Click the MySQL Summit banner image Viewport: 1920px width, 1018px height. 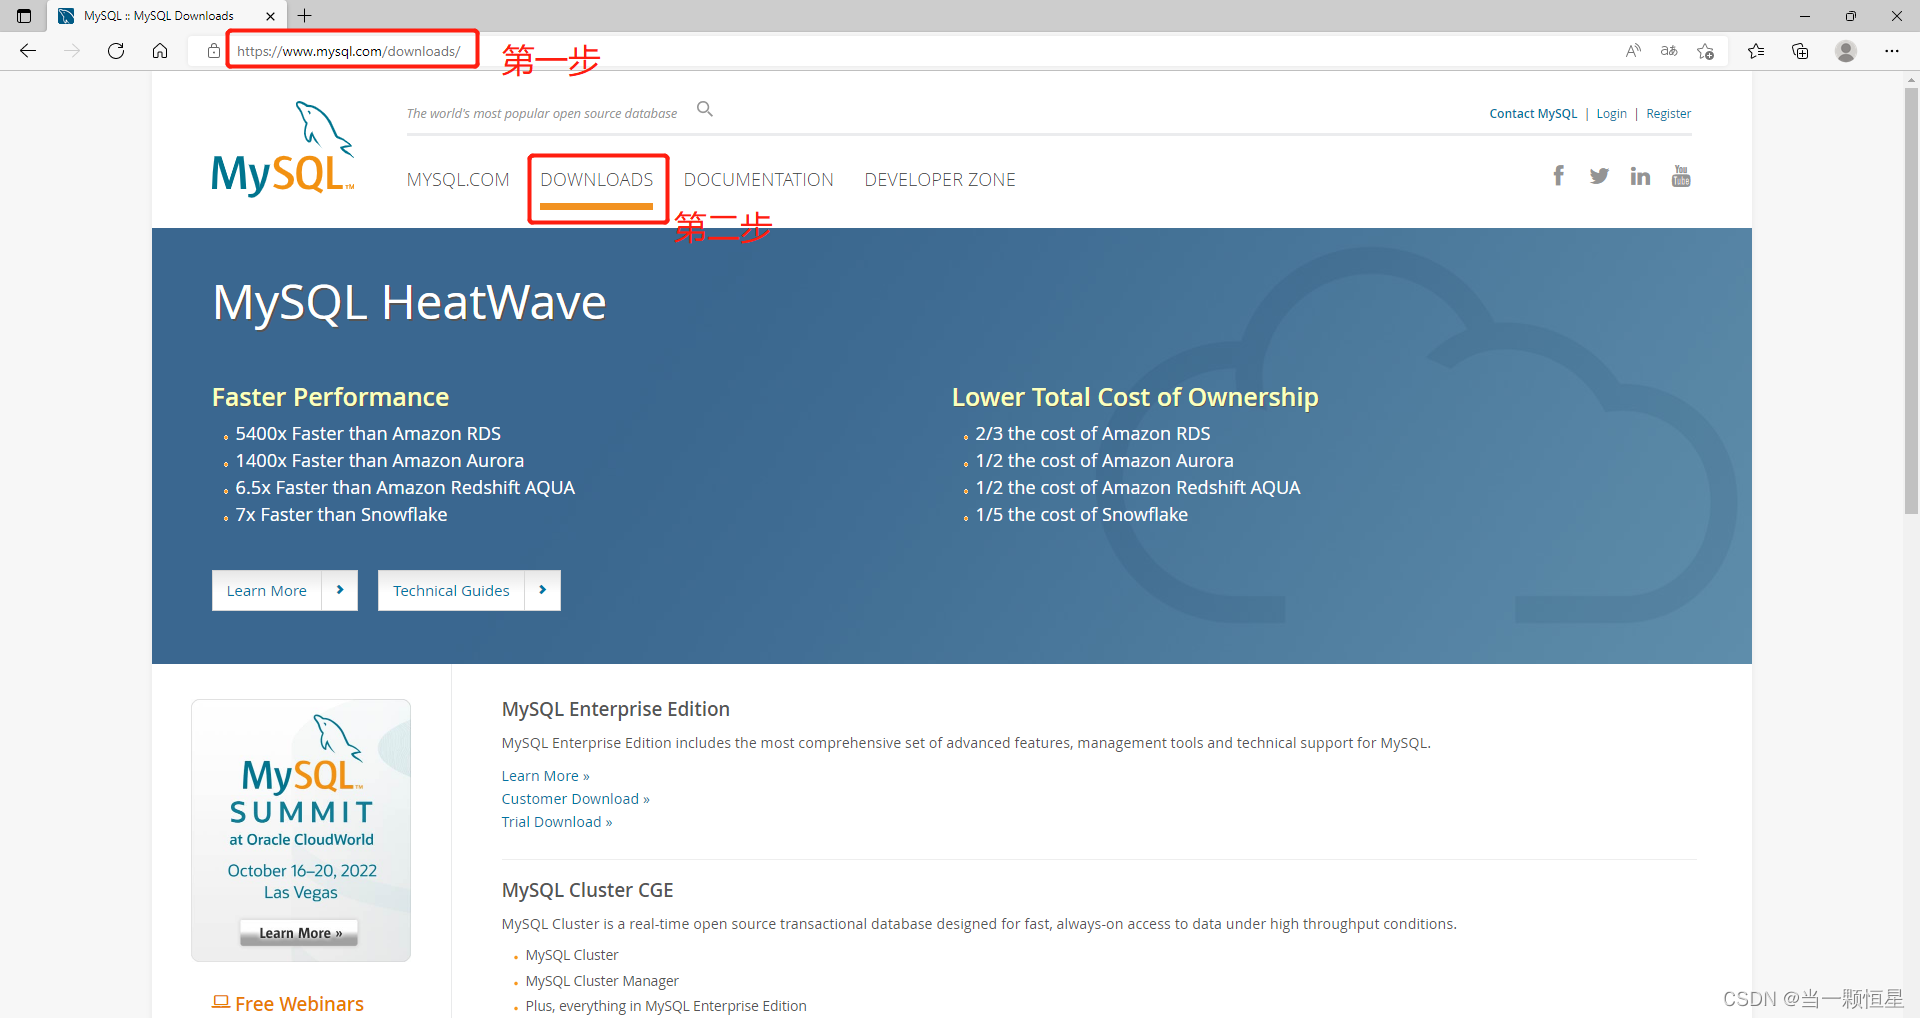pyautogui.click(x=301, y=830)
